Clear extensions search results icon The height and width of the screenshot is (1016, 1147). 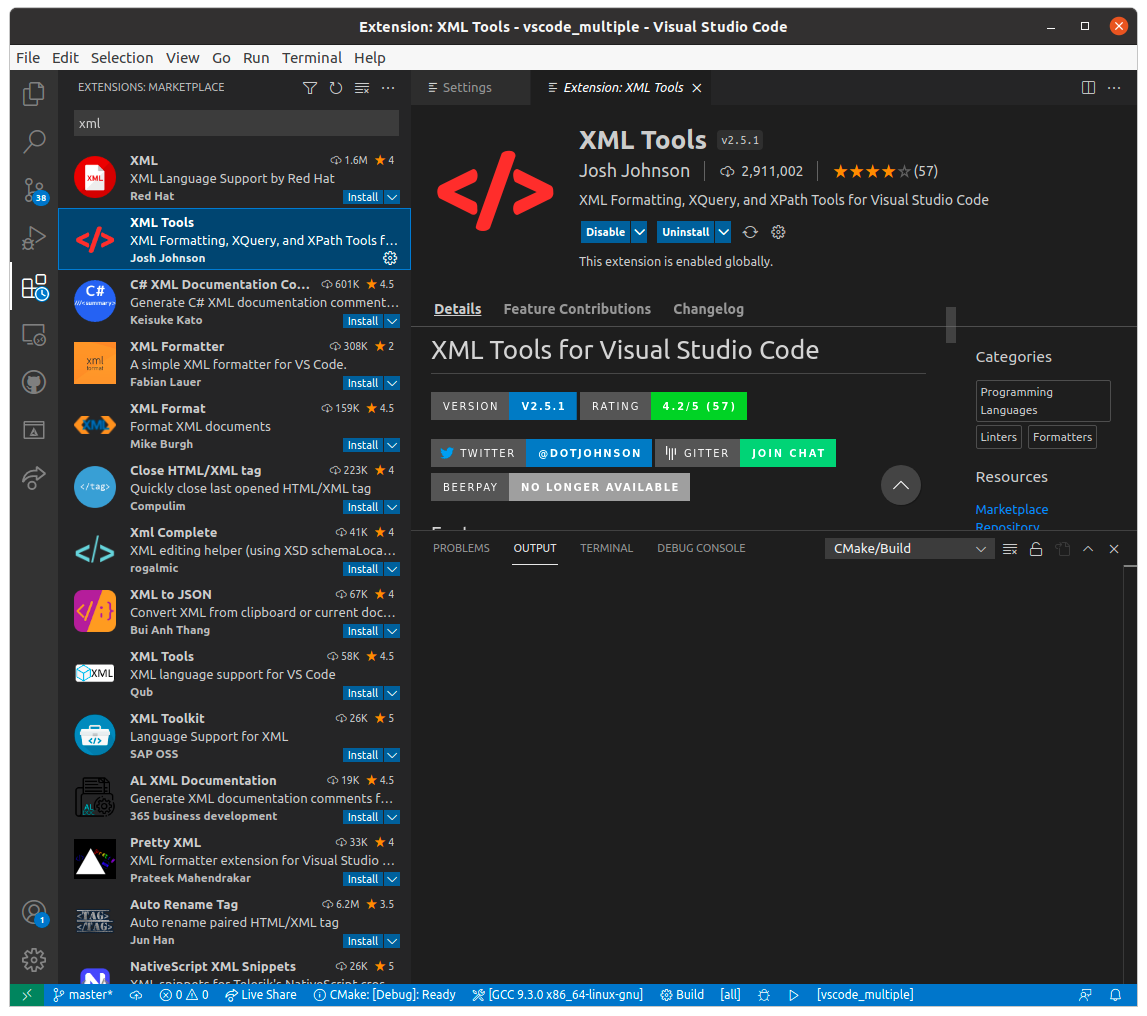pos(362,88)
